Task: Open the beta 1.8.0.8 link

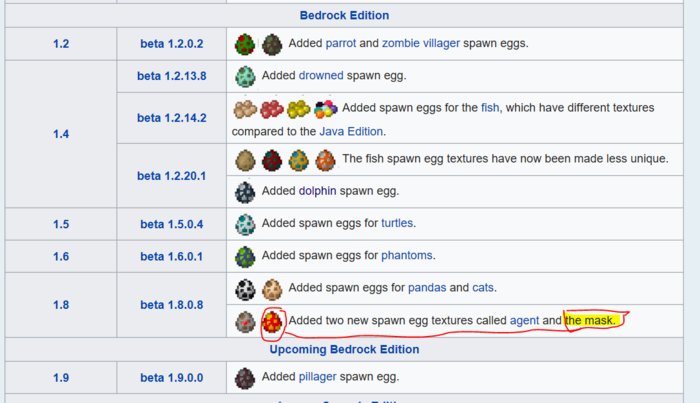Action: click(172, 305)
